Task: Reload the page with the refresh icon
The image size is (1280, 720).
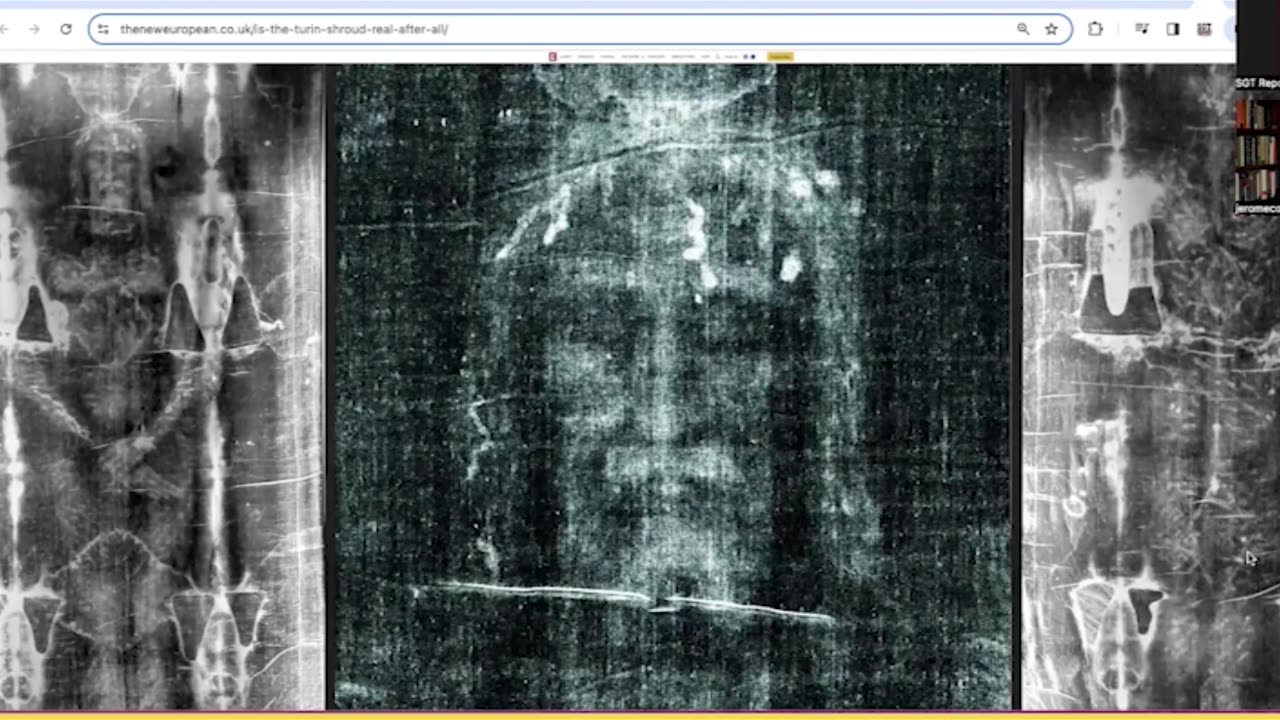Action: click(x=66, y=29)
